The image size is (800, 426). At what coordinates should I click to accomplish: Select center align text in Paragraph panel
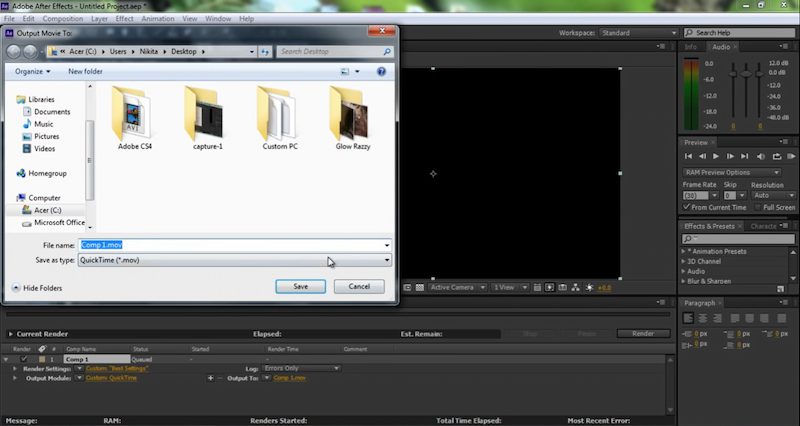(703, 318)
